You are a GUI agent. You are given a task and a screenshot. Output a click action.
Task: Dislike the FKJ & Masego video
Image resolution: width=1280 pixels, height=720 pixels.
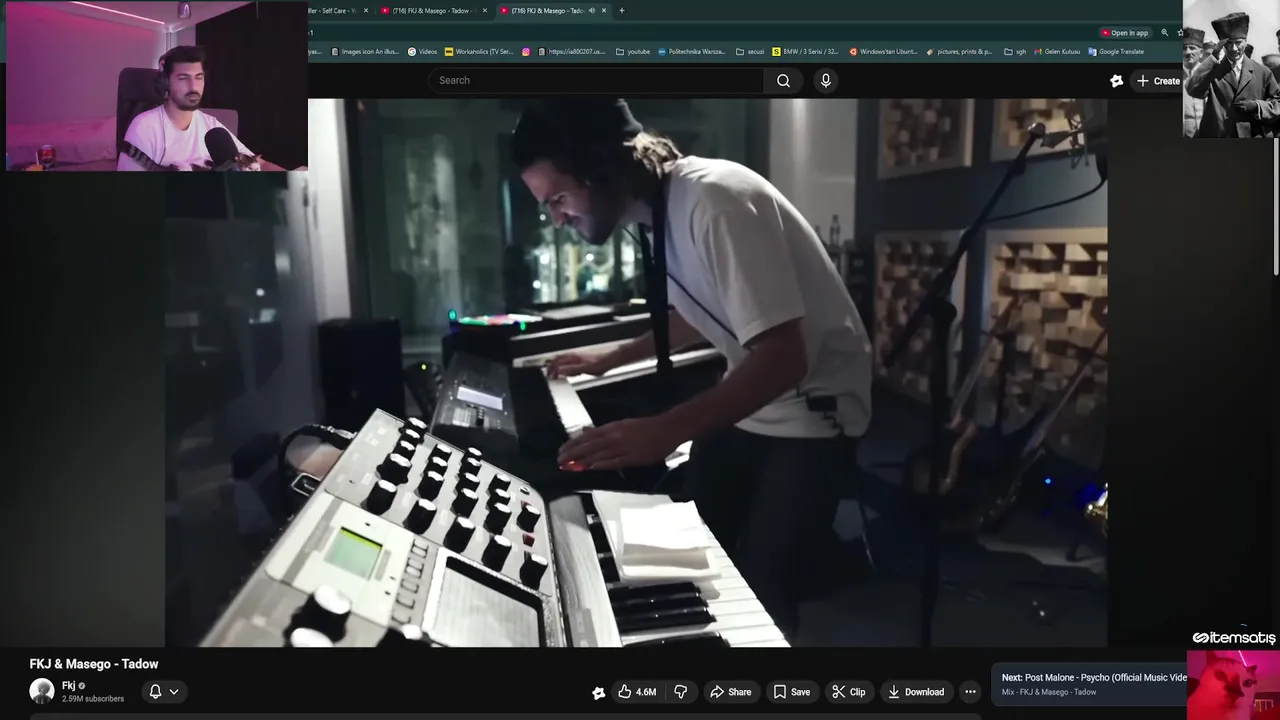coord(681,692)
